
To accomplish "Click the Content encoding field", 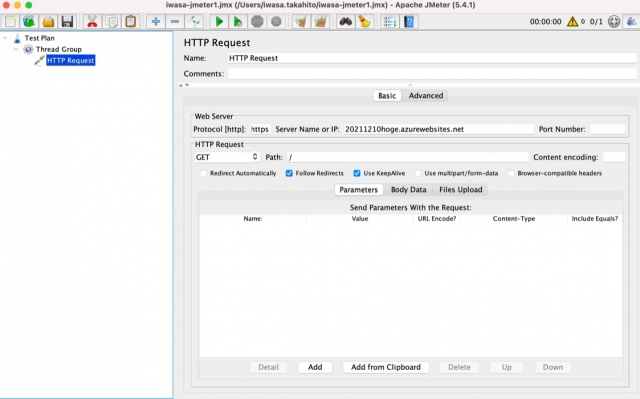I will tap(613, 157).
